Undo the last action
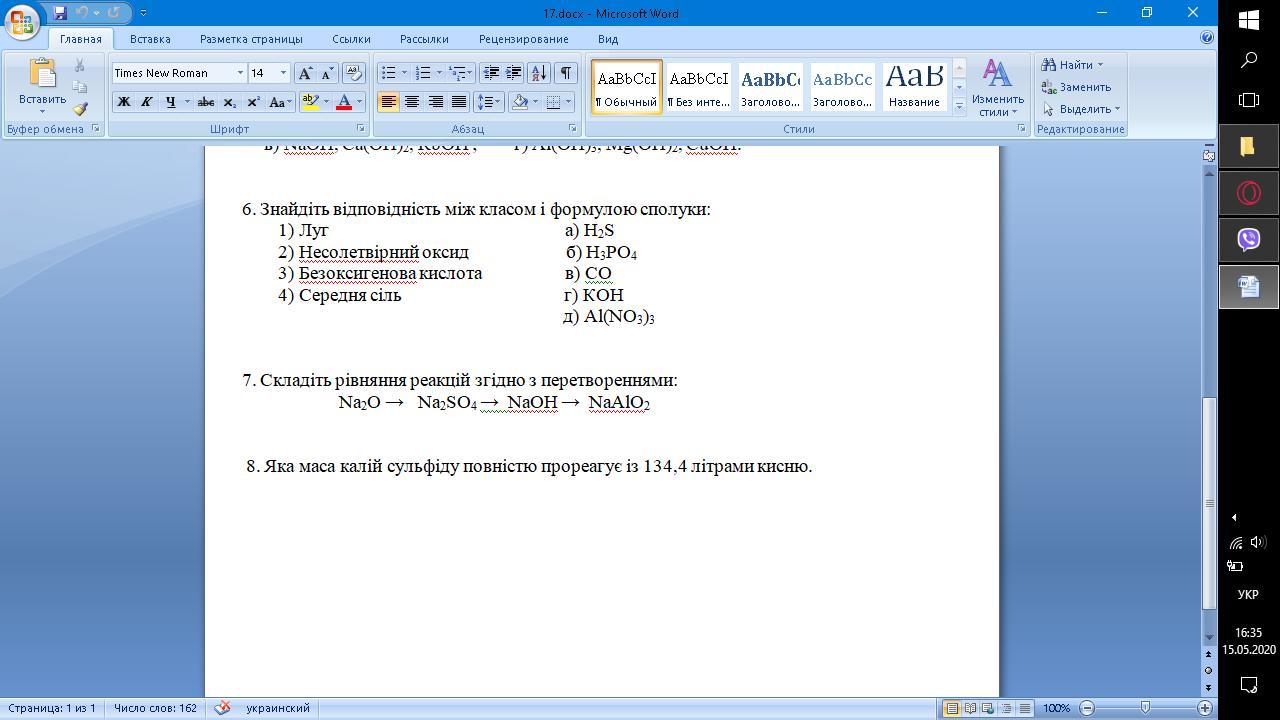The image size is (1280, 720). tap(82, 13)
